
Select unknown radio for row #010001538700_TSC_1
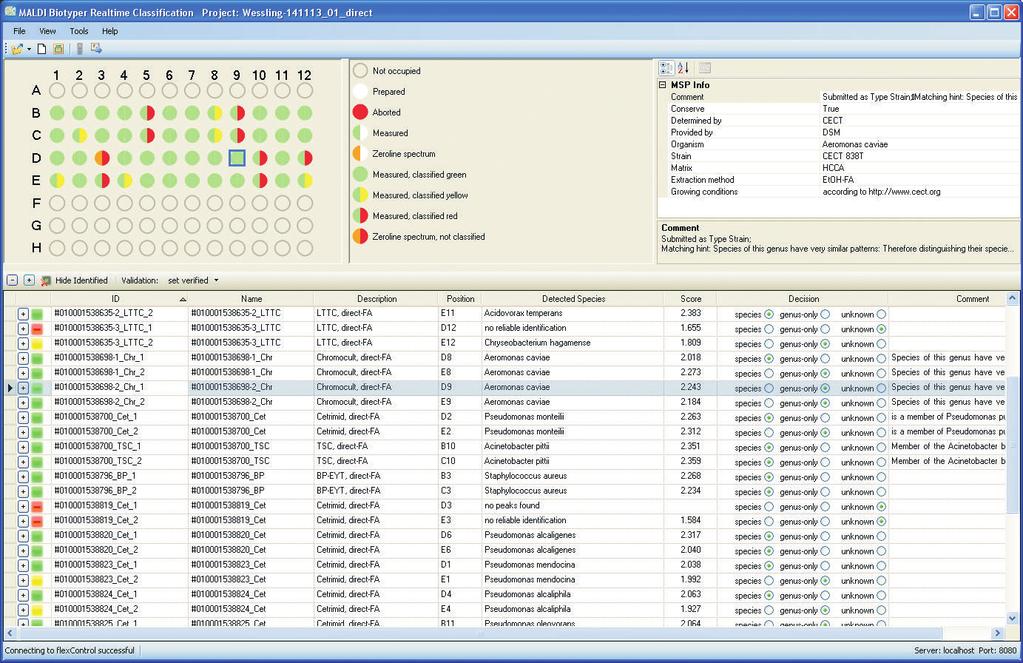[x=881, y=448]
